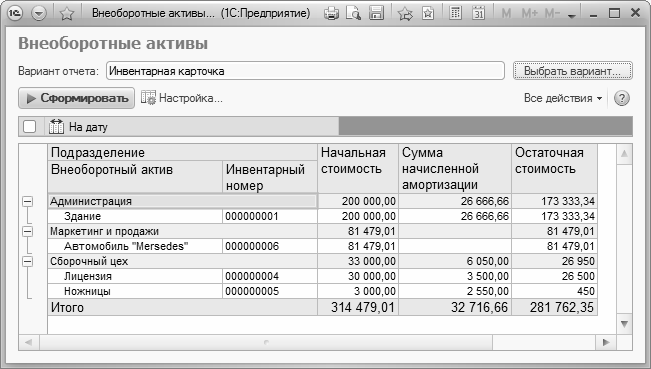
Task: Open the favorites list page-star icon
Action: tap(428, 14)
